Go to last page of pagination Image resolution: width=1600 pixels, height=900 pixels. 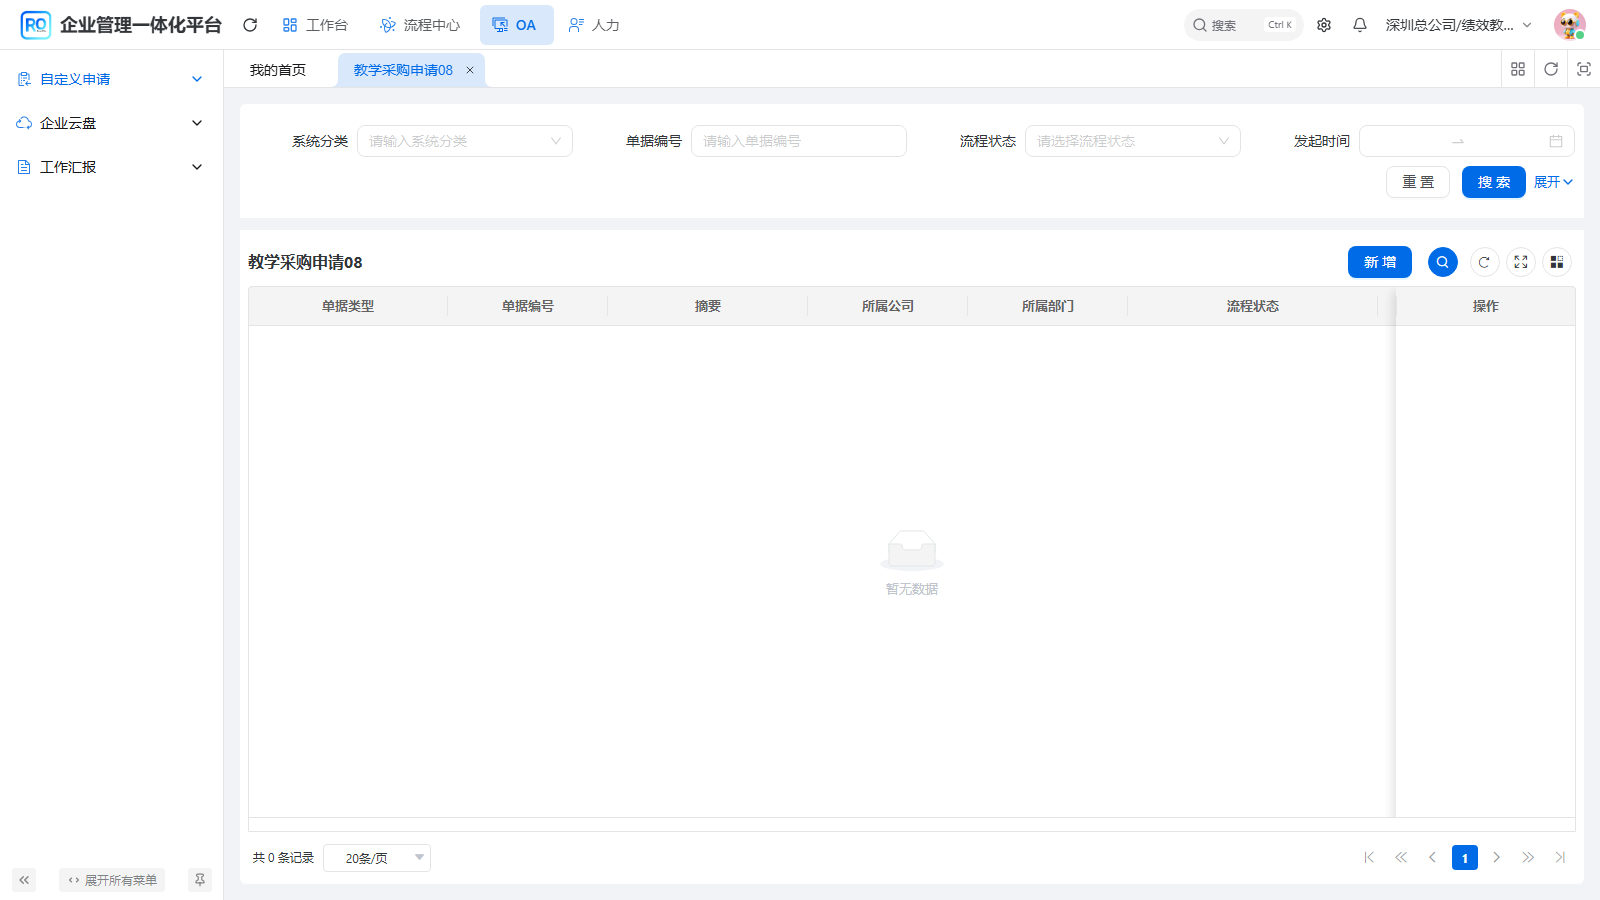tap(1560, 857)
